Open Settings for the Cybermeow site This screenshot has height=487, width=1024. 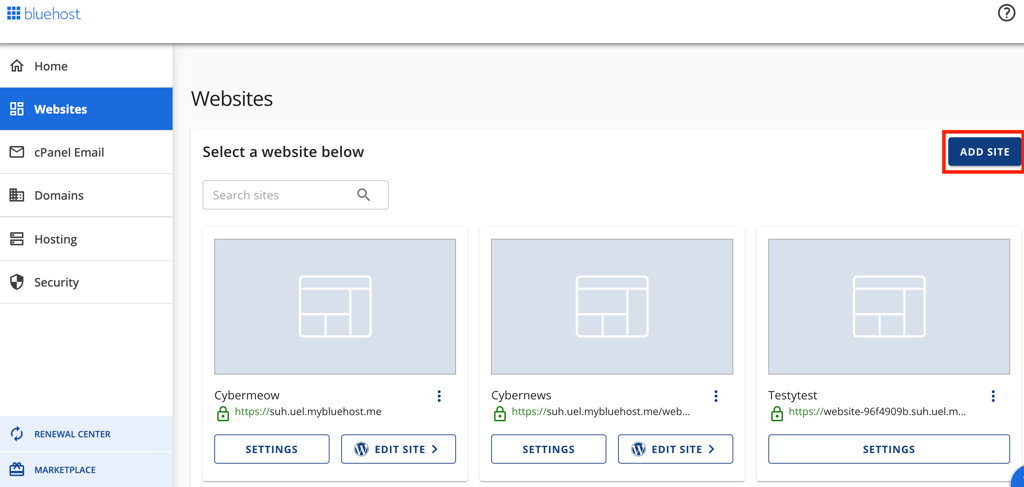tap(272, 449)
